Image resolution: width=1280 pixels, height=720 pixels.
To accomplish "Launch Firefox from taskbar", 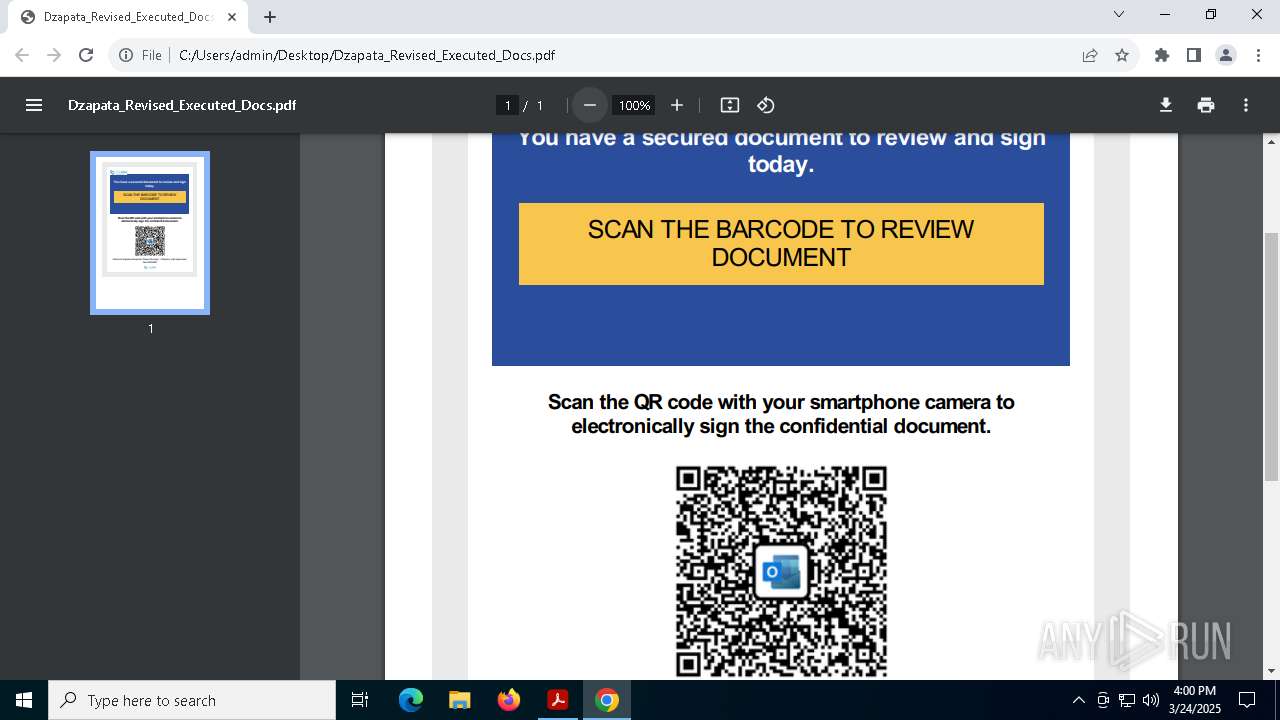I will [x=509, y=700].
